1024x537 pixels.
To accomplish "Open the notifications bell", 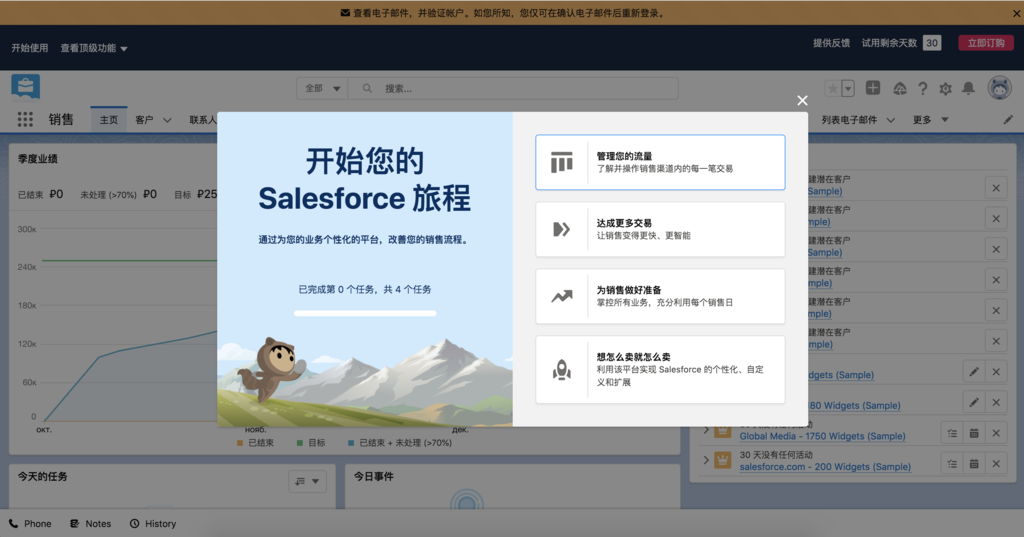I will click(x=968, y=88).
